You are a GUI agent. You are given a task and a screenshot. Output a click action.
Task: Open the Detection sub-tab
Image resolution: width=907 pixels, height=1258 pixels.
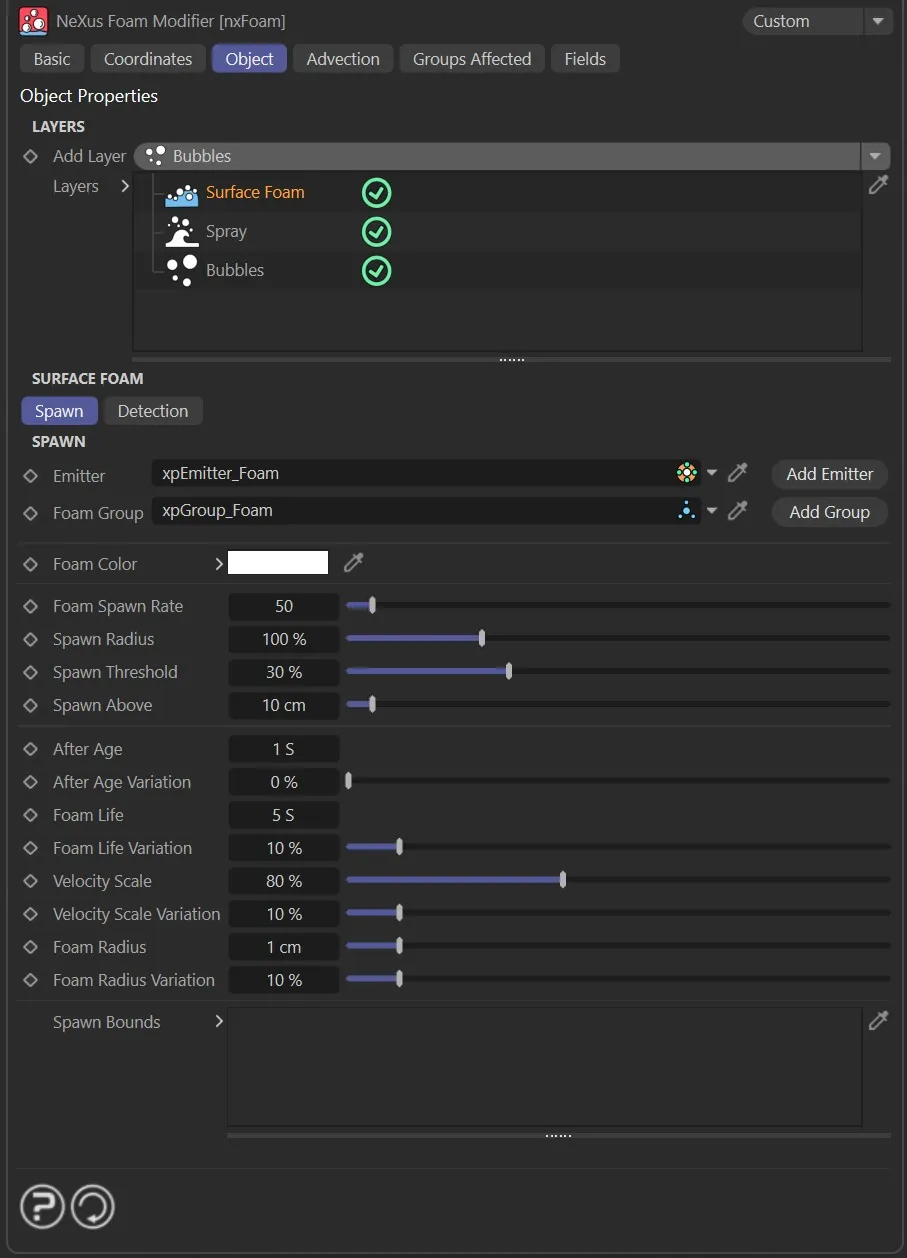(x=153, y=411)
